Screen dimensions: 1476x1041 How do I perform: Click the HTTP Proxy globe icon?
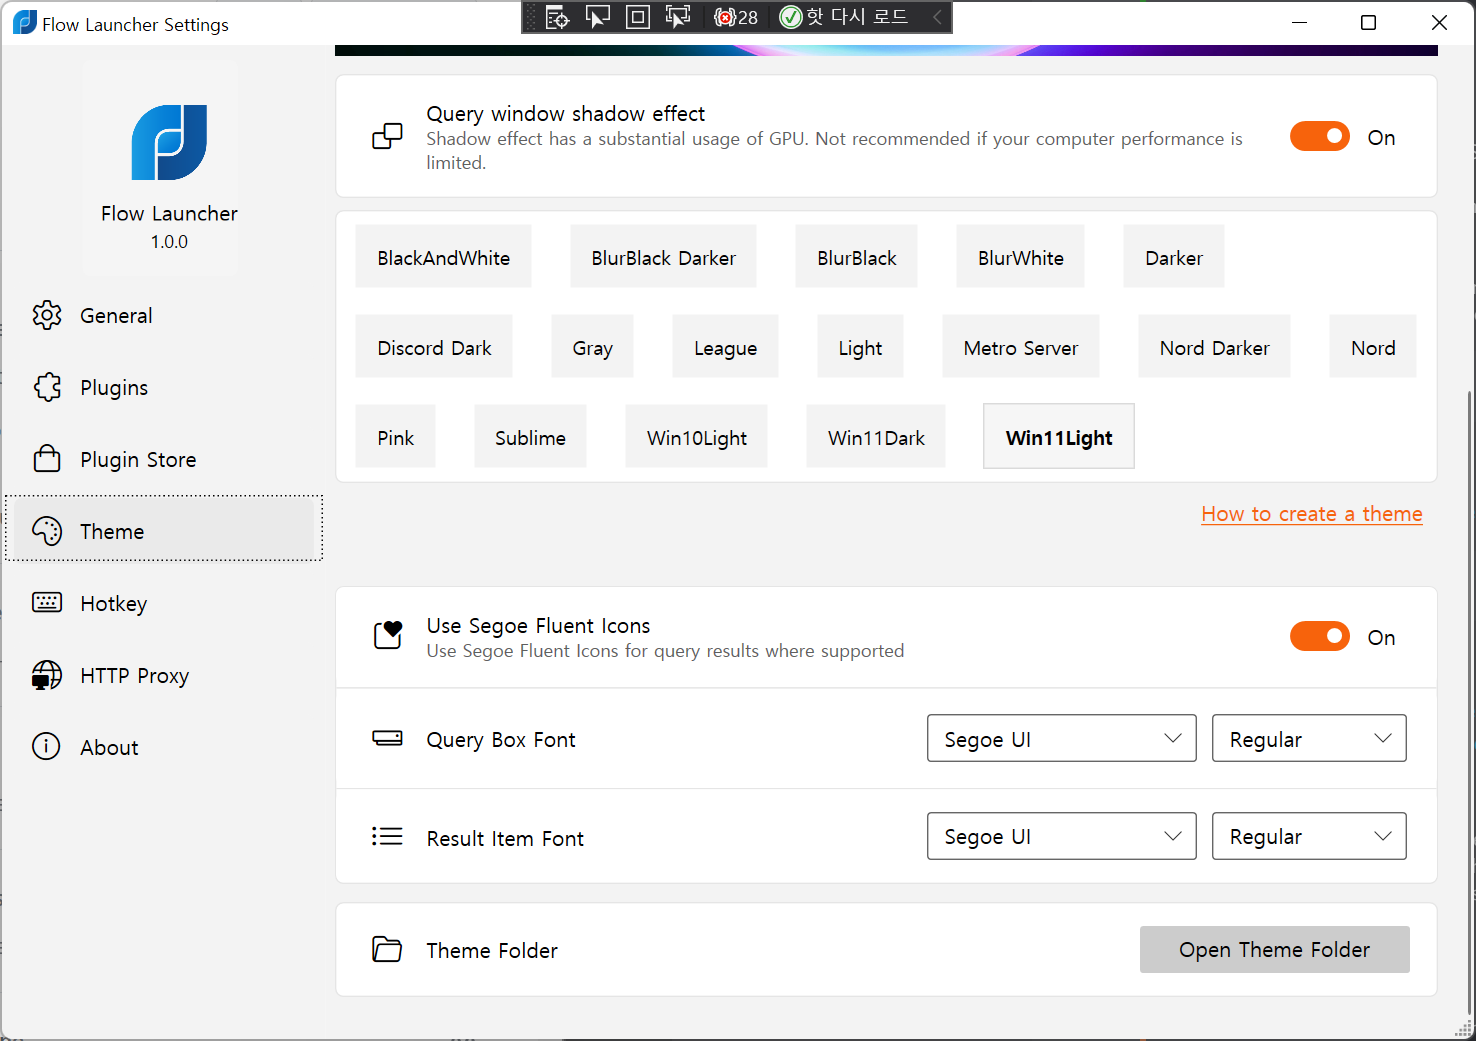[x=47, y=675]
